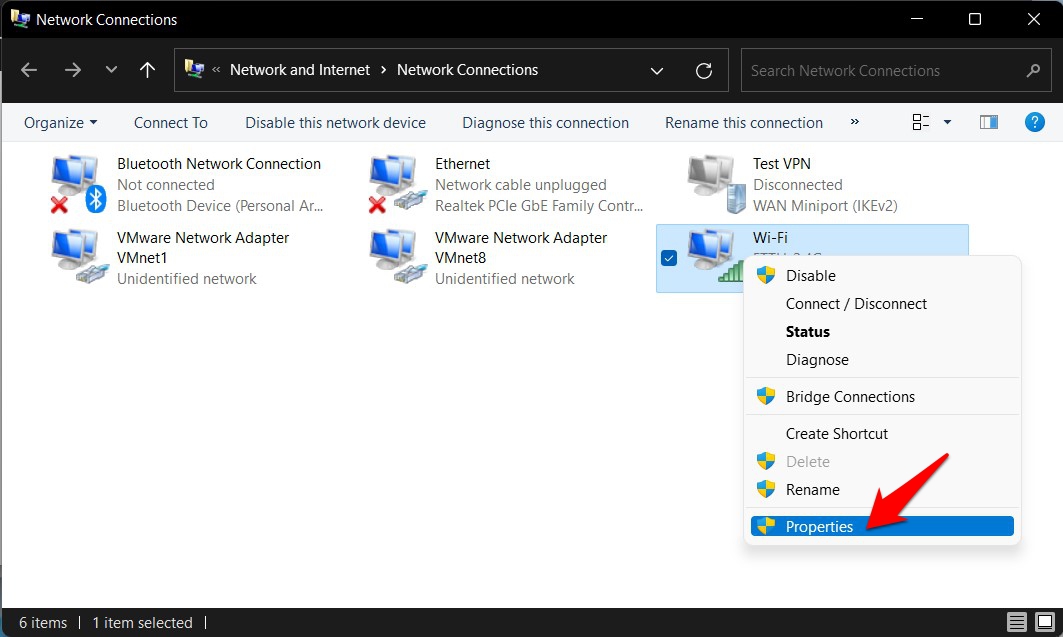Select Bridge Connections in context menu
The width and height of the screenshot is (1063, 637).
pos(850,397)
